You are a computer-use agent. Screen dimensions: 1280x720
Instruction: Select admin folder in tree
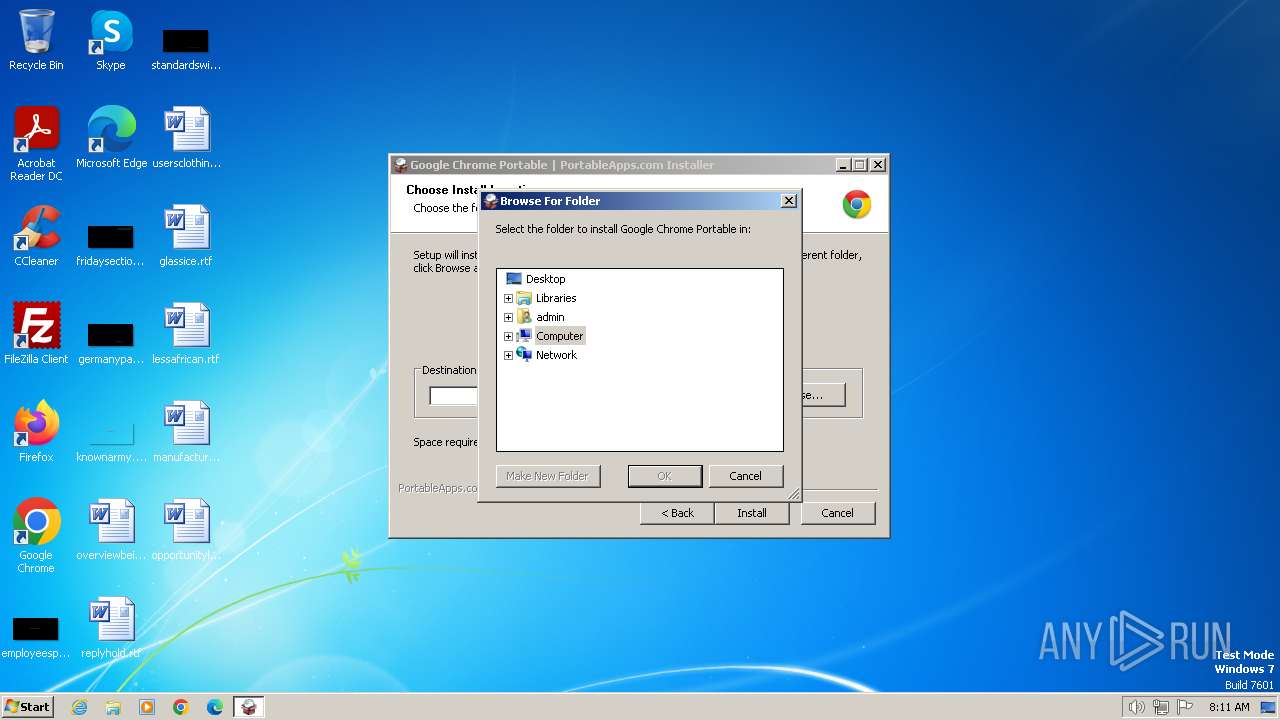pos(550,317)
